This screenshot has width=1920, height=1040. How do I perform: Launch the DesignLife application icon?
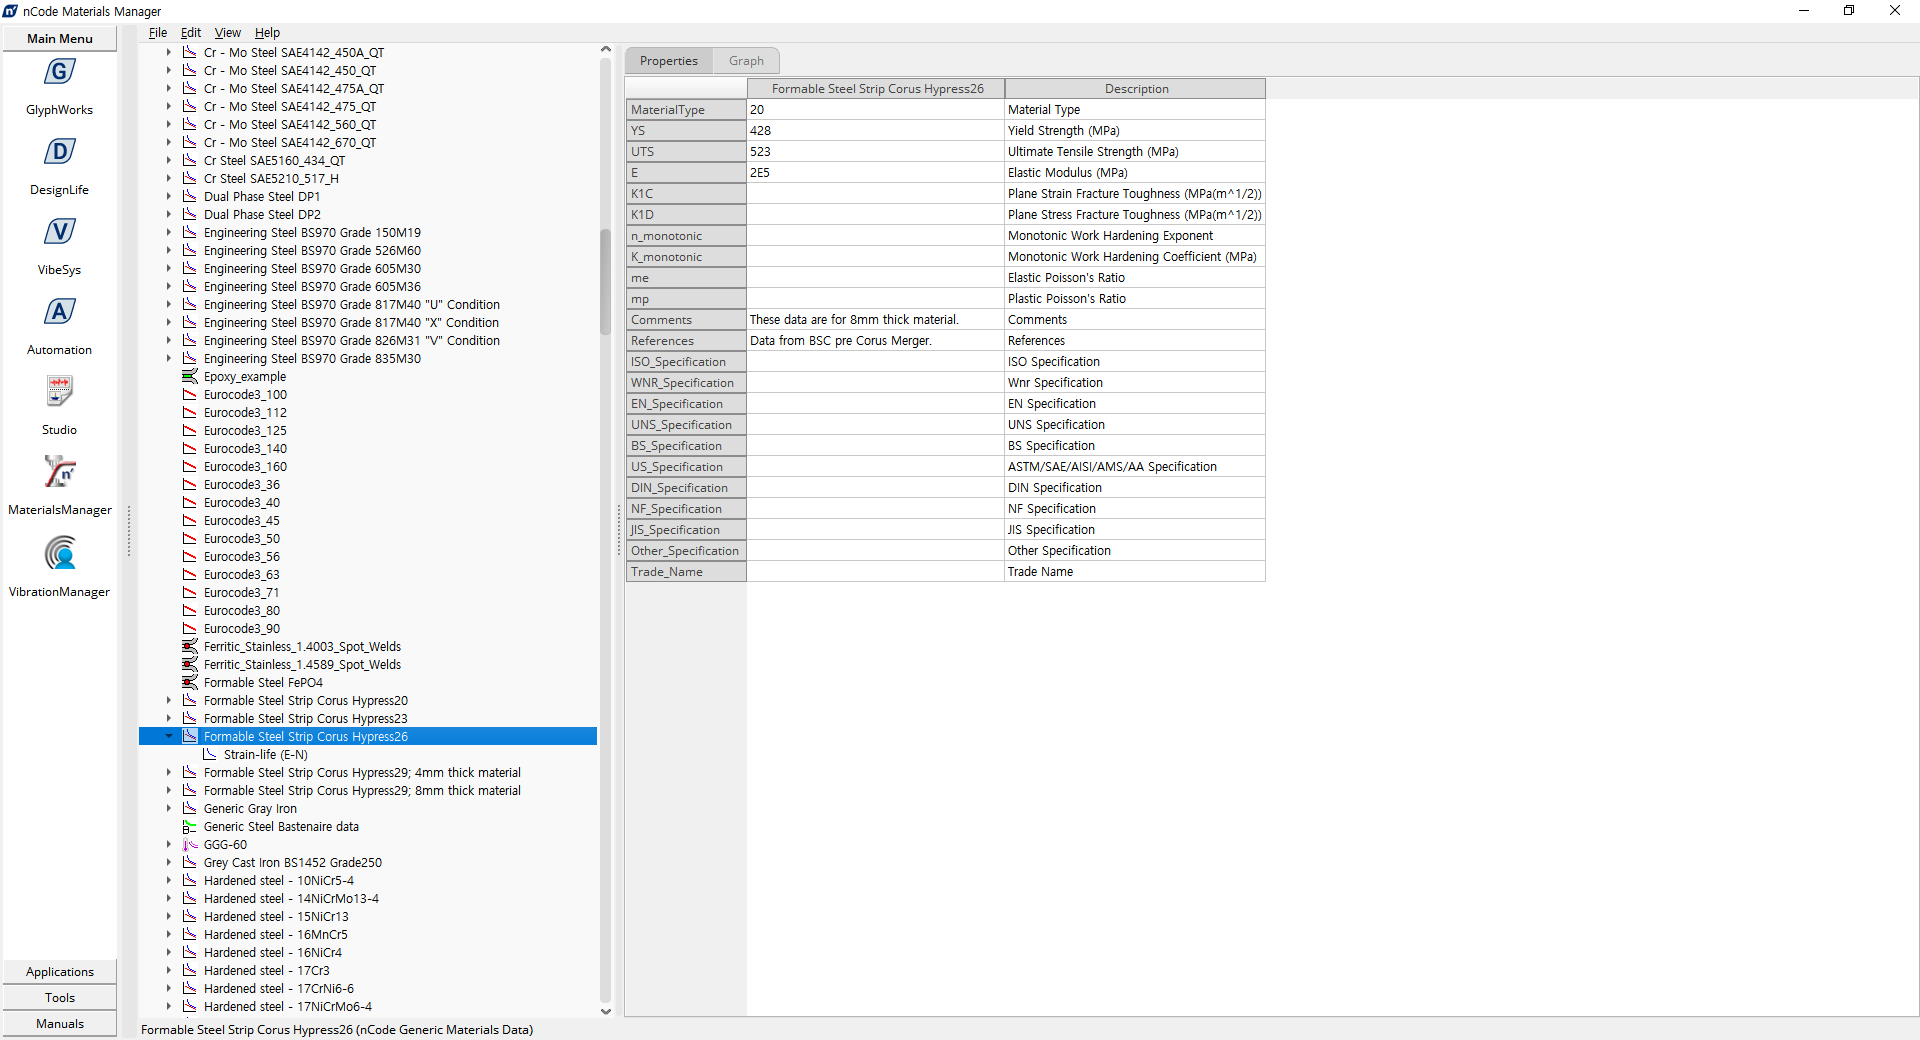[60, 152]
